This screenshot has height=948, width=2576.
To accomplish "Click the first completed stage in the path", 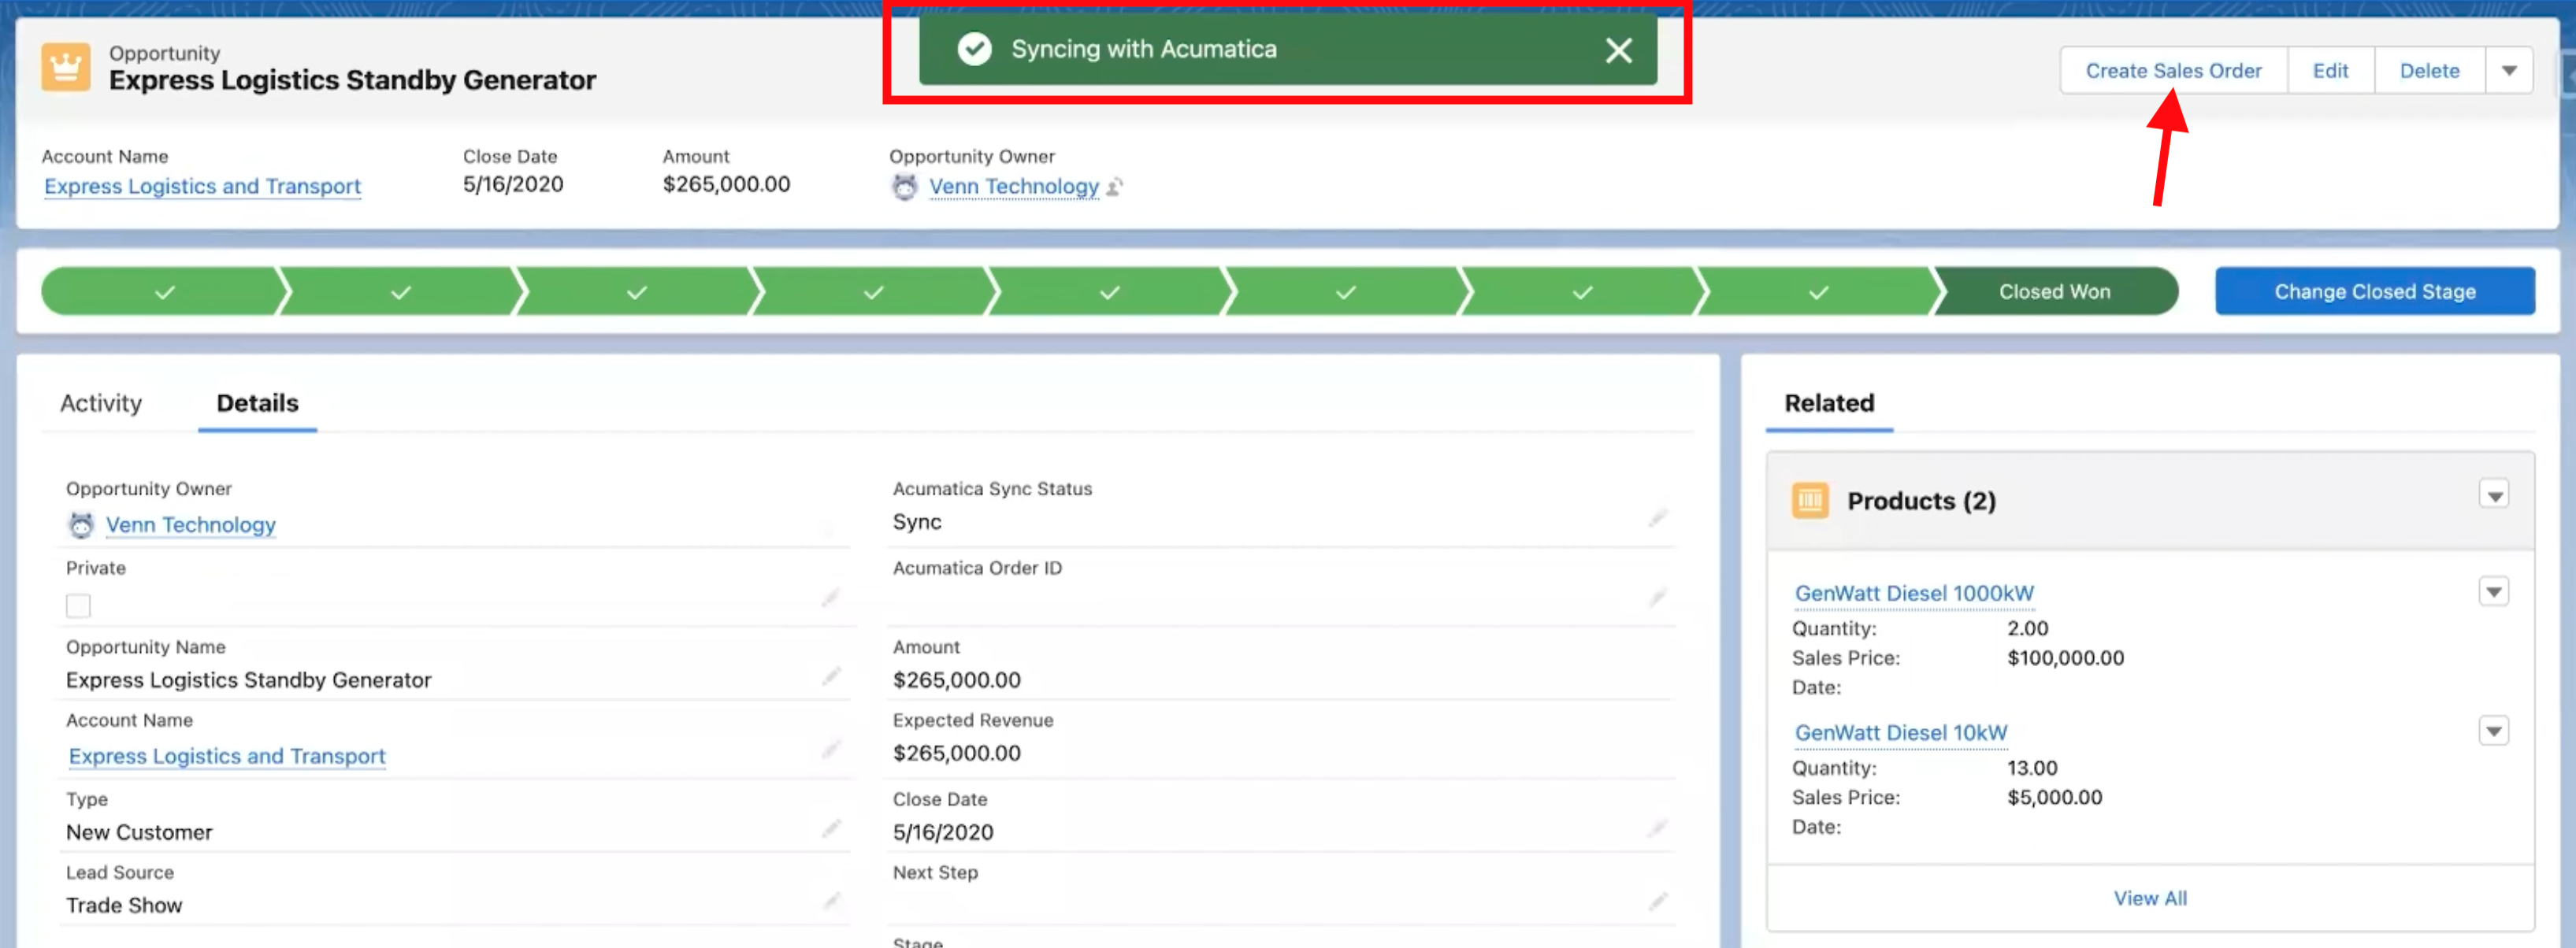I will pyautogui.click(x=163, y=292).
